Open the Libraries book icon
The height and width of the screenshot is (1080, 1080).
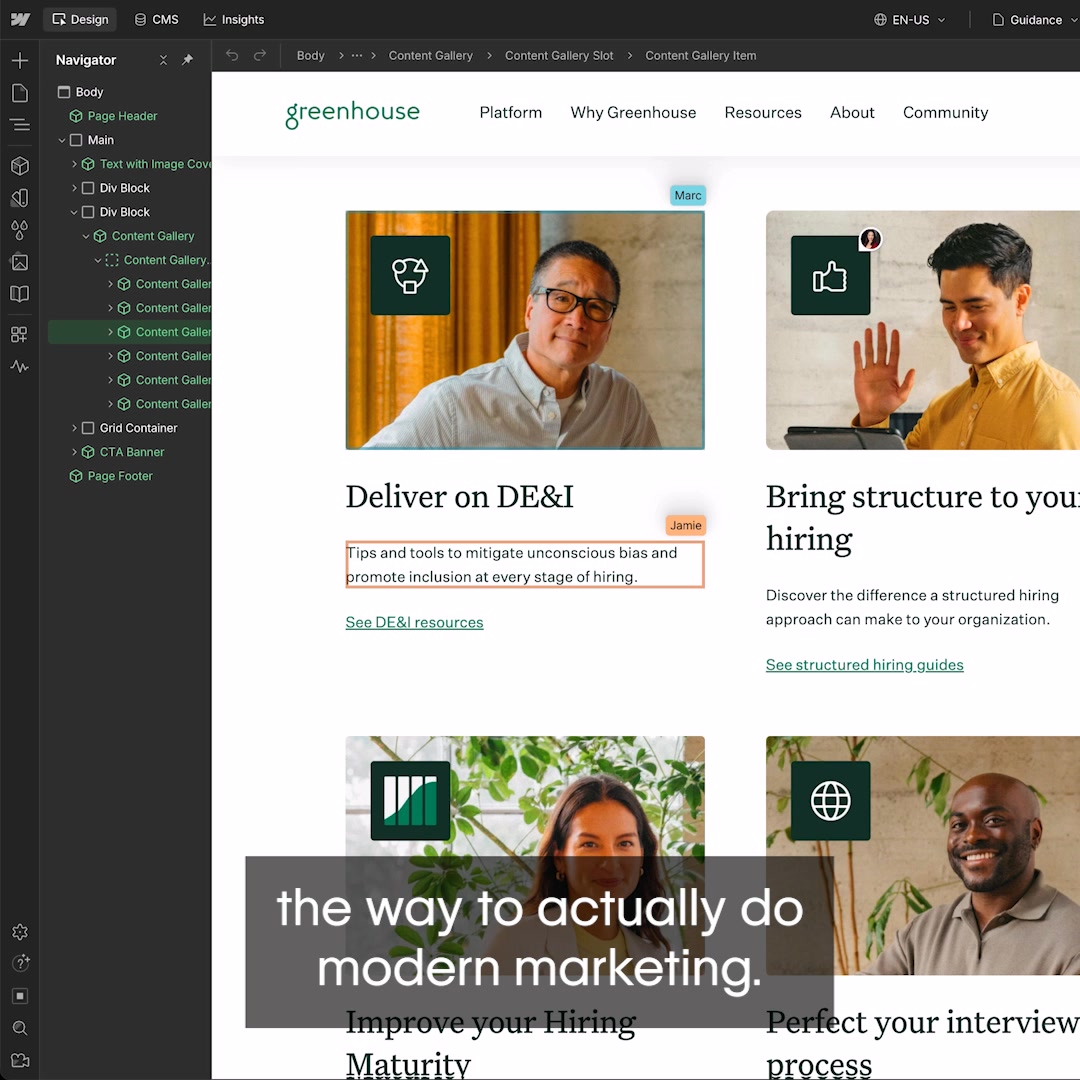pos(20,294)
